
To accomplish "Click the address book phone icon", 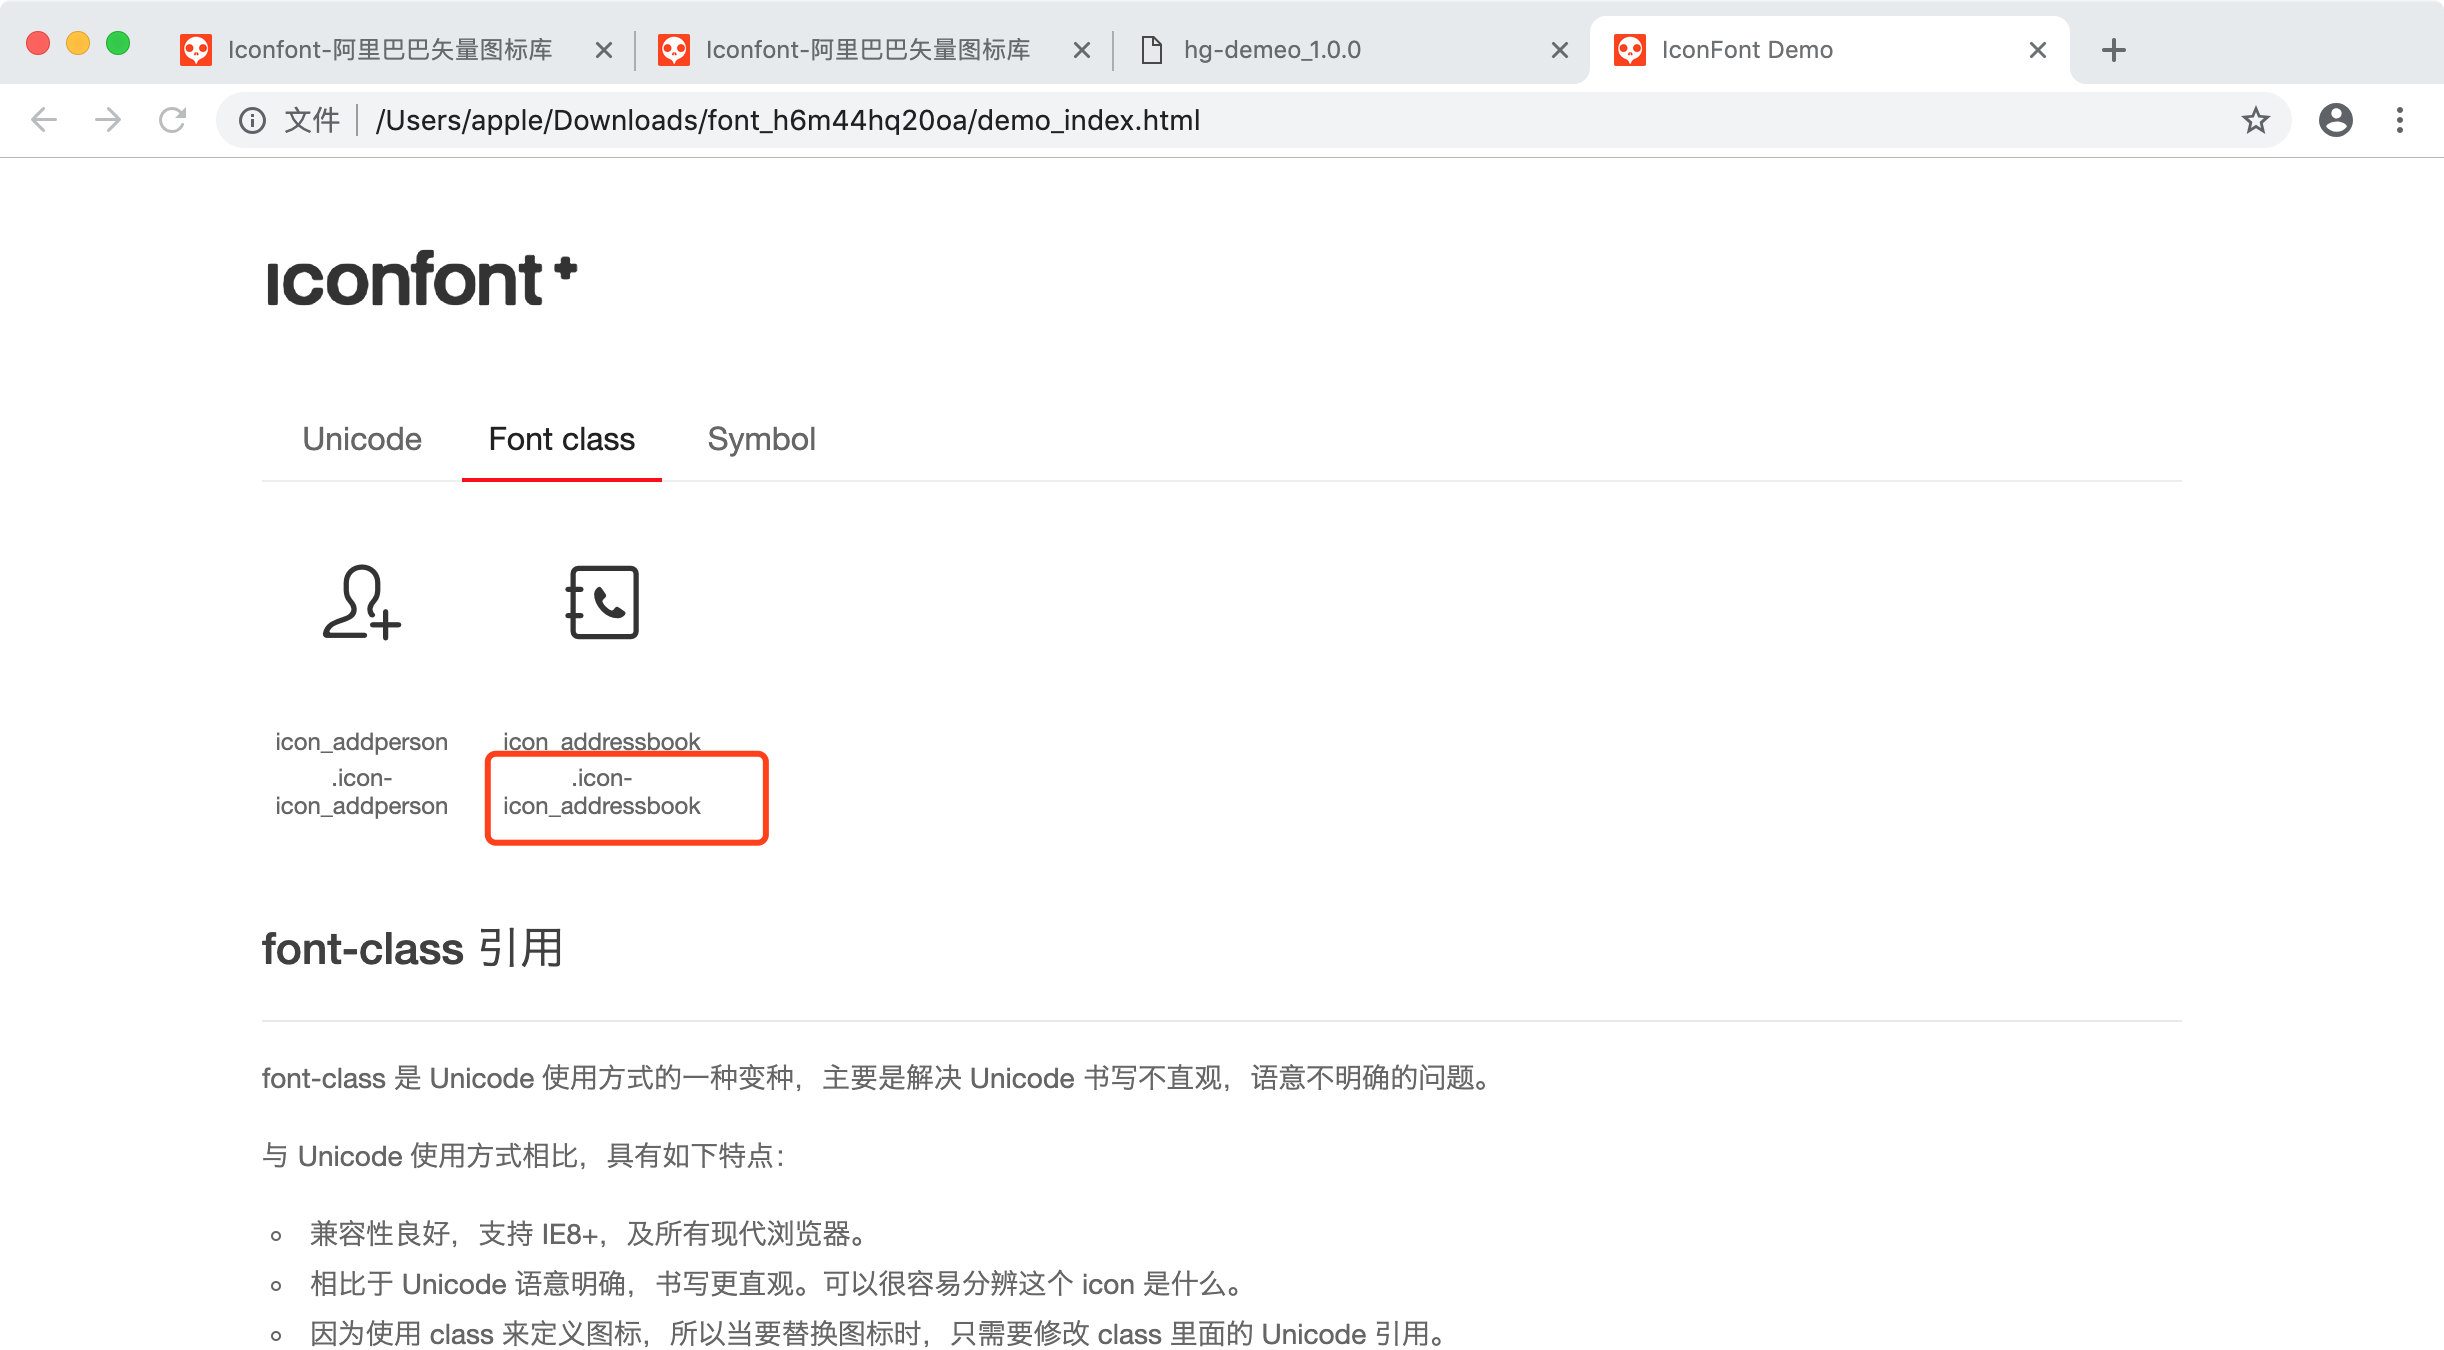I will click(602, 602).
